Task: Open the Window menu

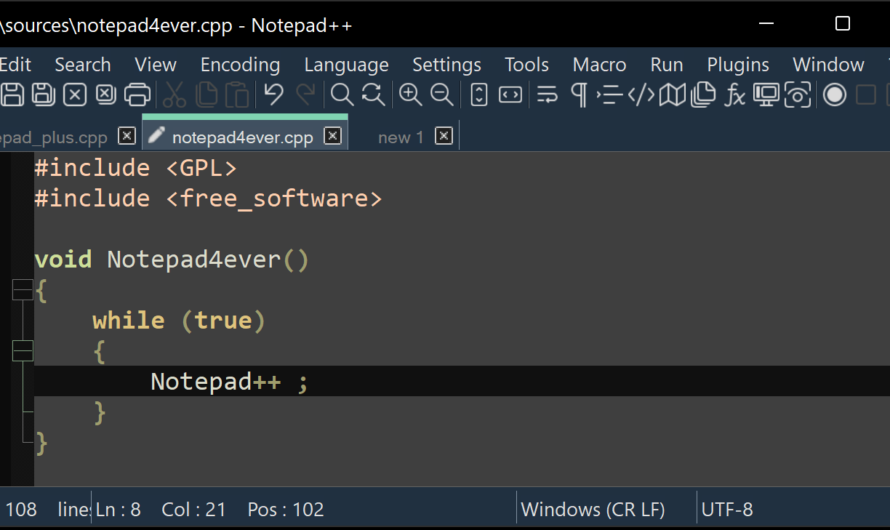Action: pyautogui.click(x=828, y=65)
